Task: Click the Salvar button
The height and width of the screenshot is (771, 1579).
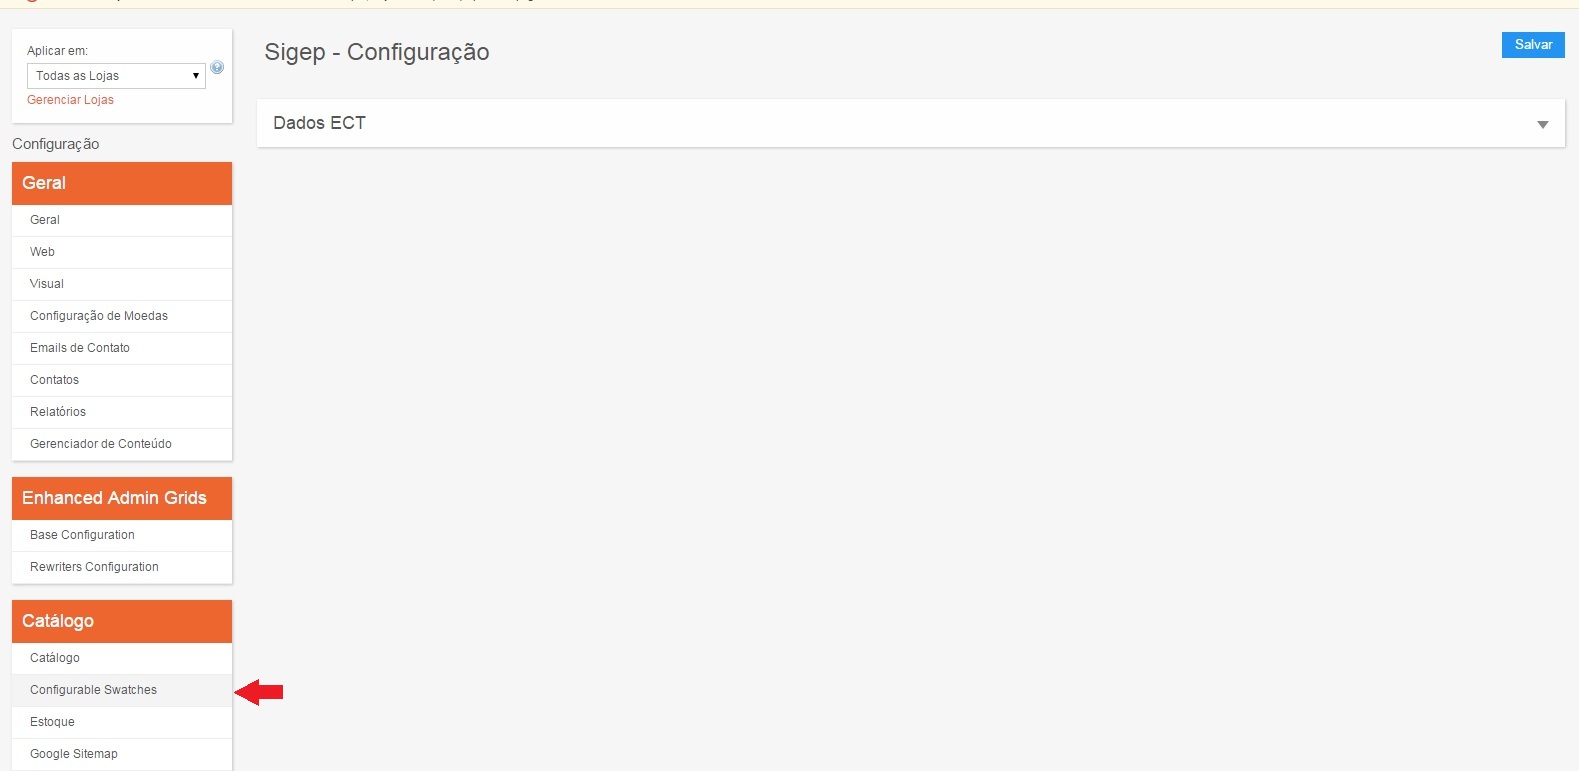Action: tap(1533, 44)
